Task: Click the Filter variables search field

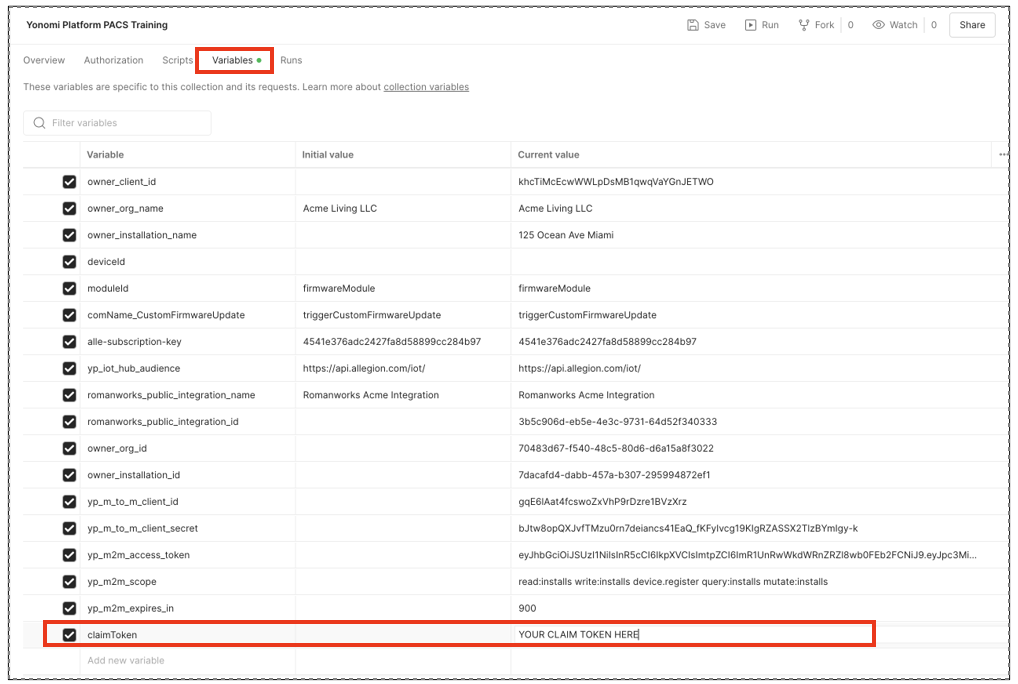Action: [x=125, y=123]
